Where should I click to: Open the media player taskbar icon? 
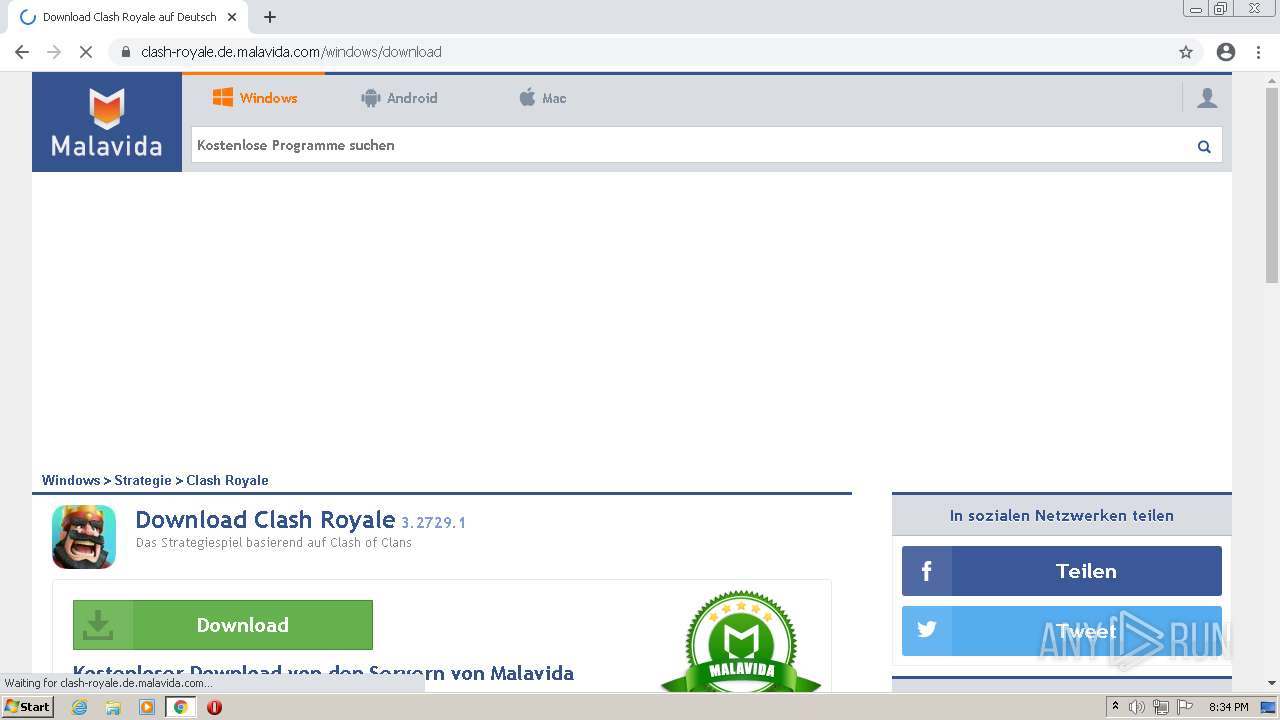click(x=147, y=707)
